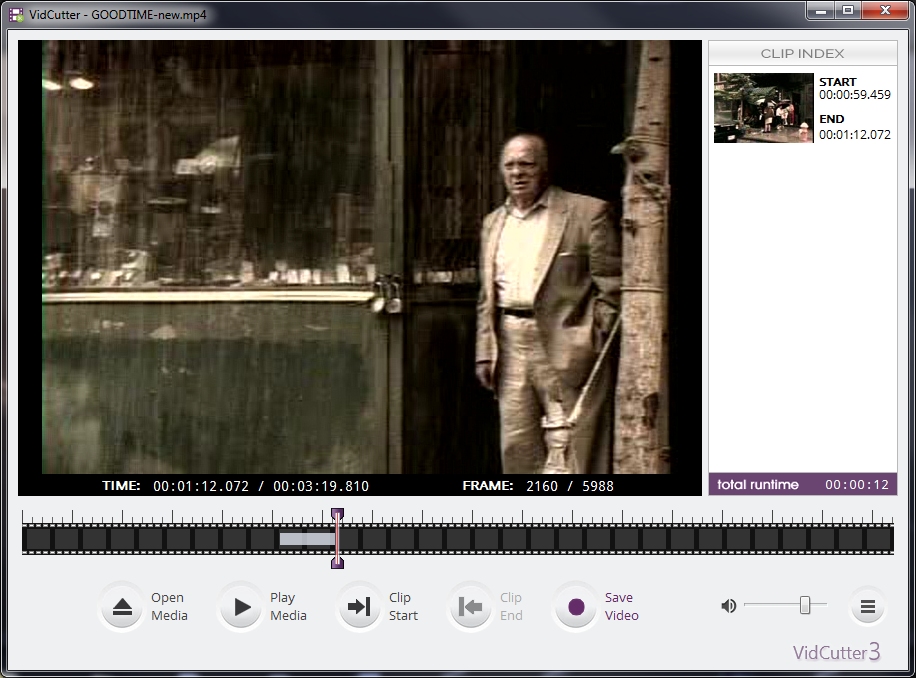The width and height of the screenshot is (916, 678).
Task: Click the TIME 00:01:12.072 readout
Action: (176, 486)
